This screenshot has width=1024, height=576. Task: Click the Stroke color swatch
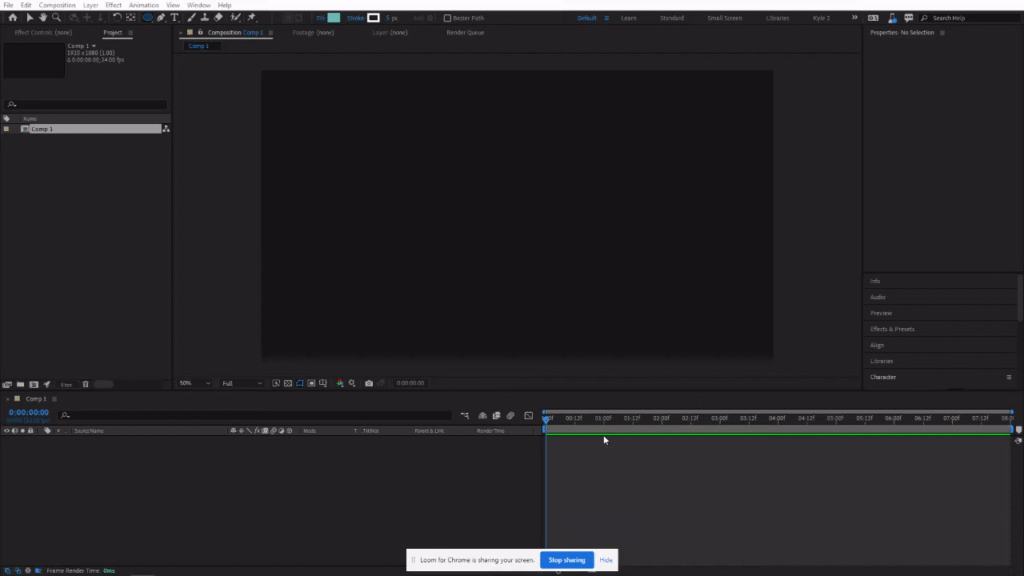374,18
